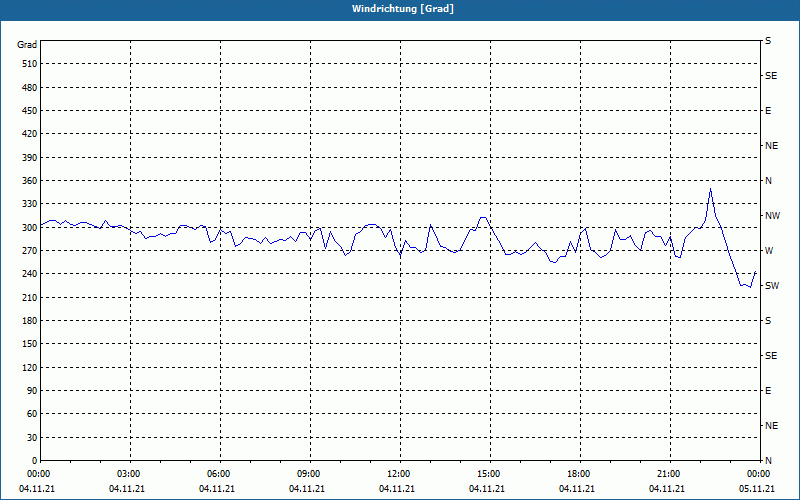Select the 18:00 time label

click(579, 474)
